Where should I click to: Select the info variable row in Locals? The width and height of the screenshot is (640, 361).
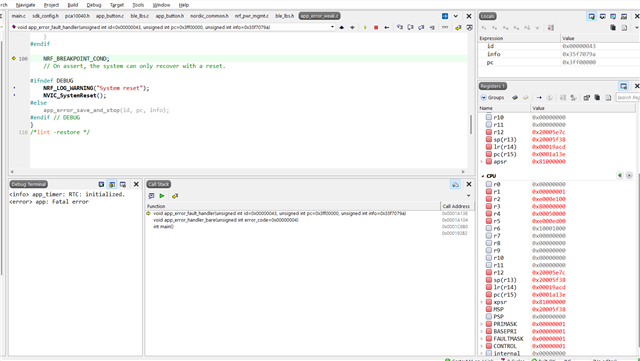(x=559, y=54)
